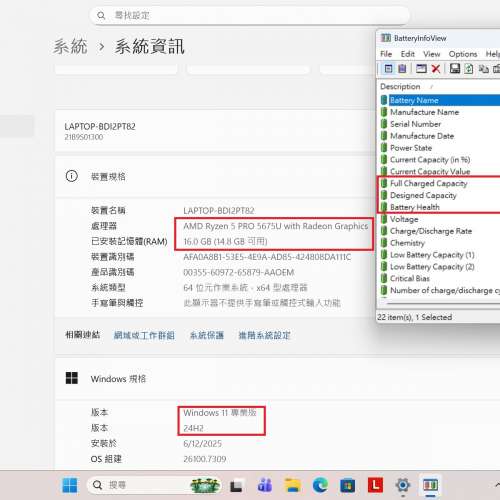
Task: Click the device ID AFA0A8B1-53E5-4E9A value
Action: click(x=267, y=257)
